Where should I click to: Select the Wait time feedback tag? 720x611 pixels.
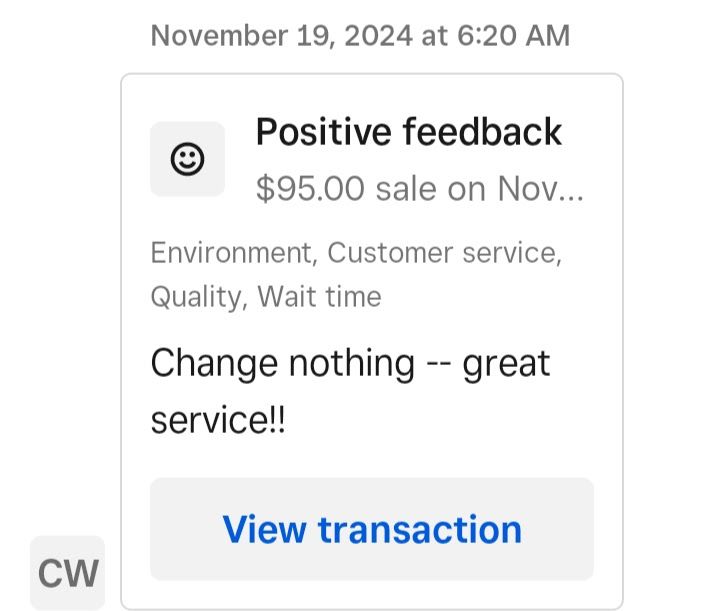click(x=320, y=297)
